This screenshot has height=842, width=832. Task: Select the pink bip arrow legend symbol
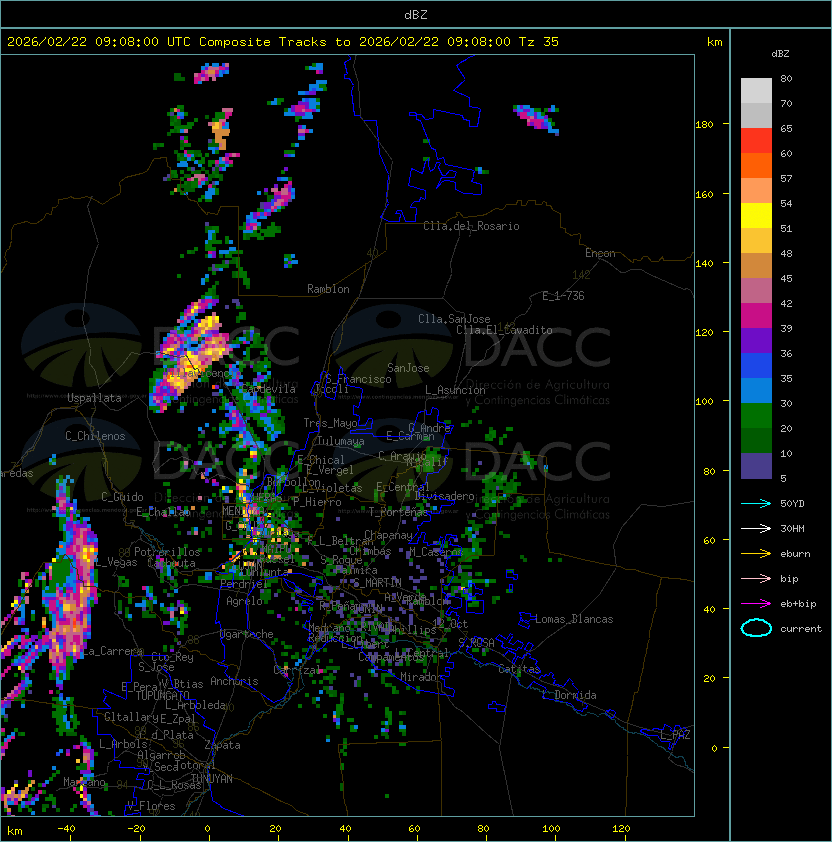756,579
